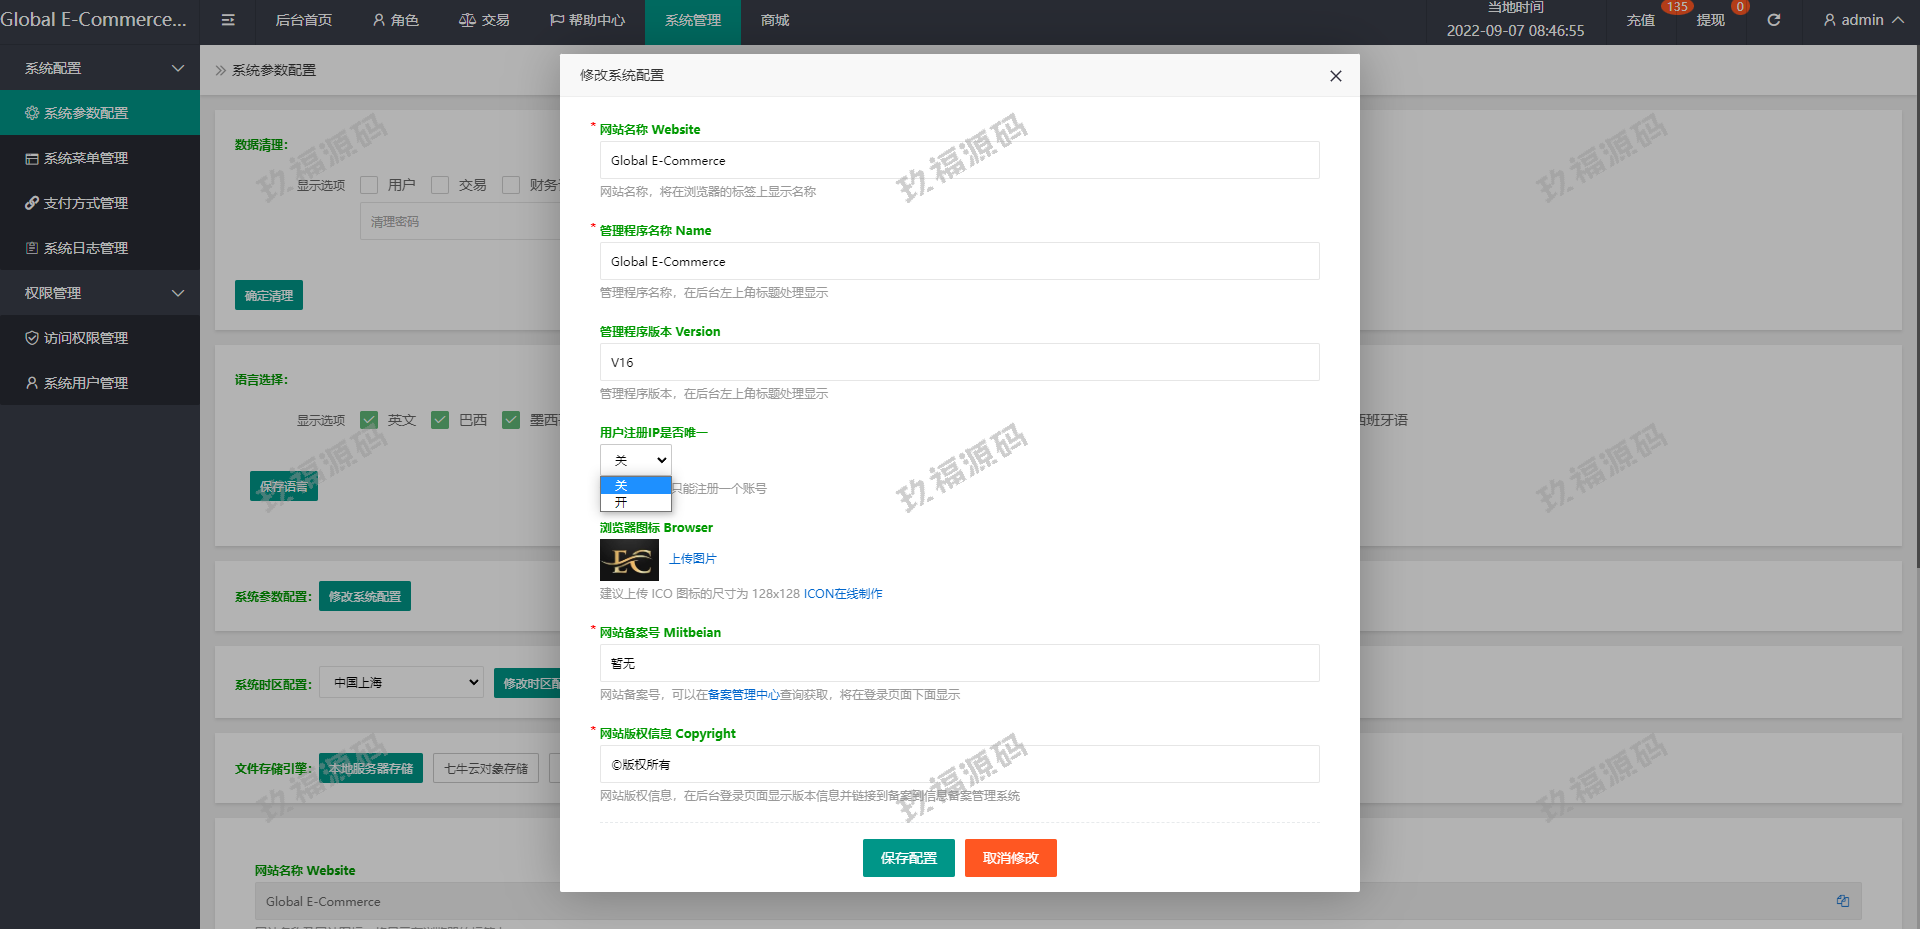
Task: Open 系统日志管理 in the sidebar
Action: tap(86, 248)
